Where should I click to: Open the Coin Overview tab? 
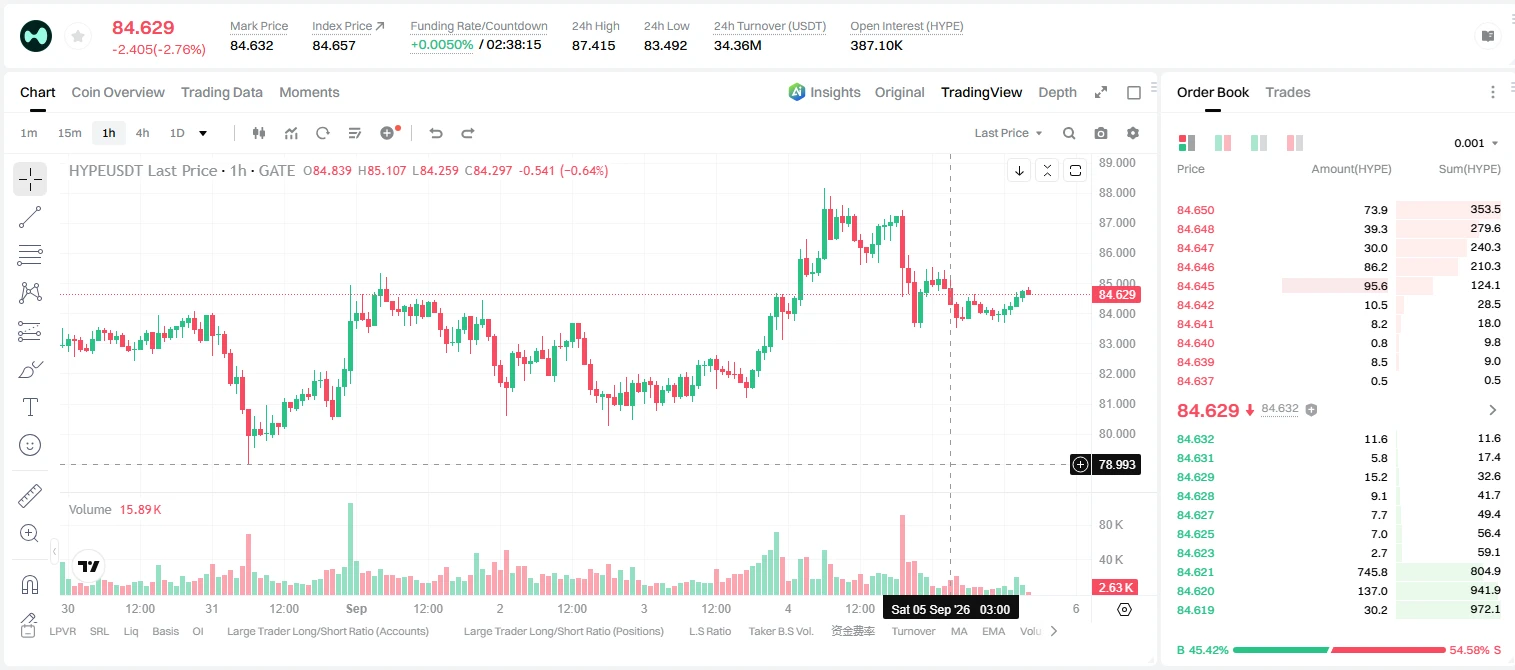(x=118, y=92)
